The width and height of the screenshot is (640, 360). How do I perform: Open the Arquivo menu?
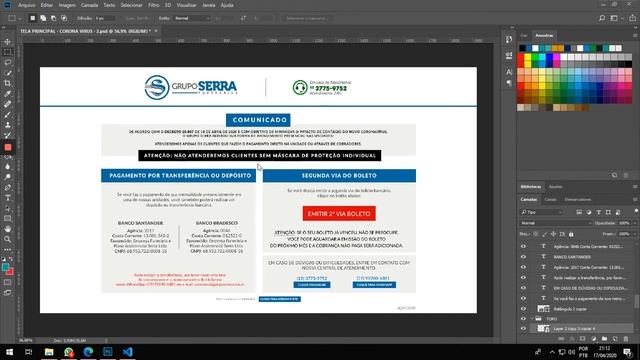(x=27, y=5)
